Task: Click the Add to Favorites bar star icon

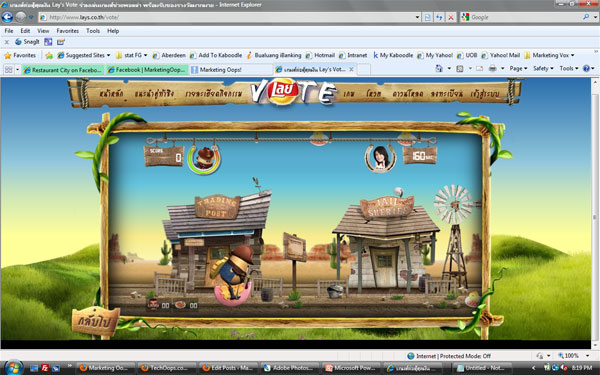Action: coord(49,55)
